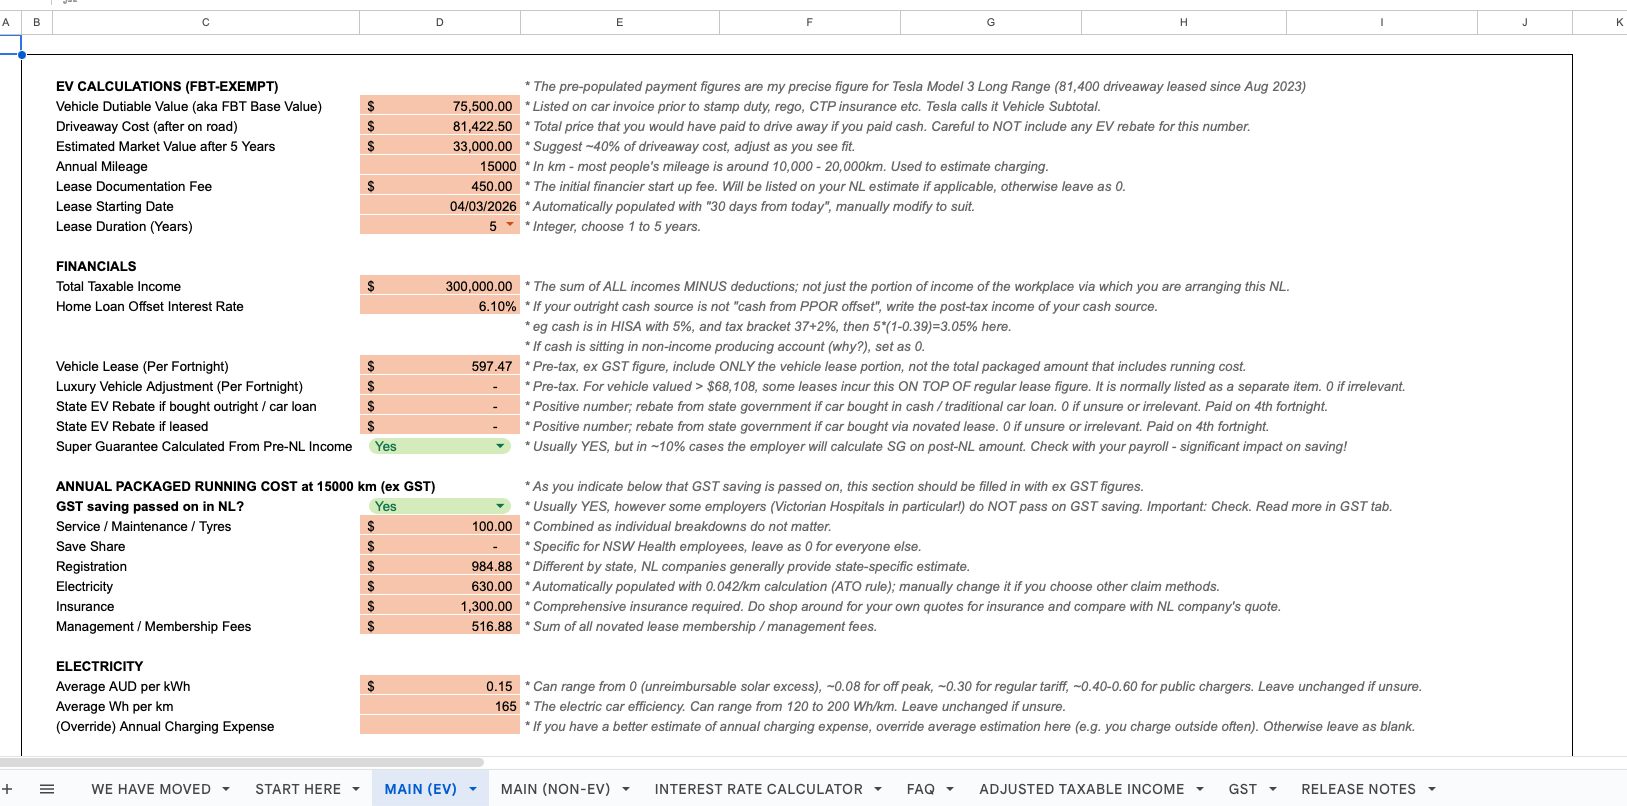This screenshot has width=1627, height=806.
Task: Select the empty Override Annual Charging Expense cell
Action: (x=439, y=726)
